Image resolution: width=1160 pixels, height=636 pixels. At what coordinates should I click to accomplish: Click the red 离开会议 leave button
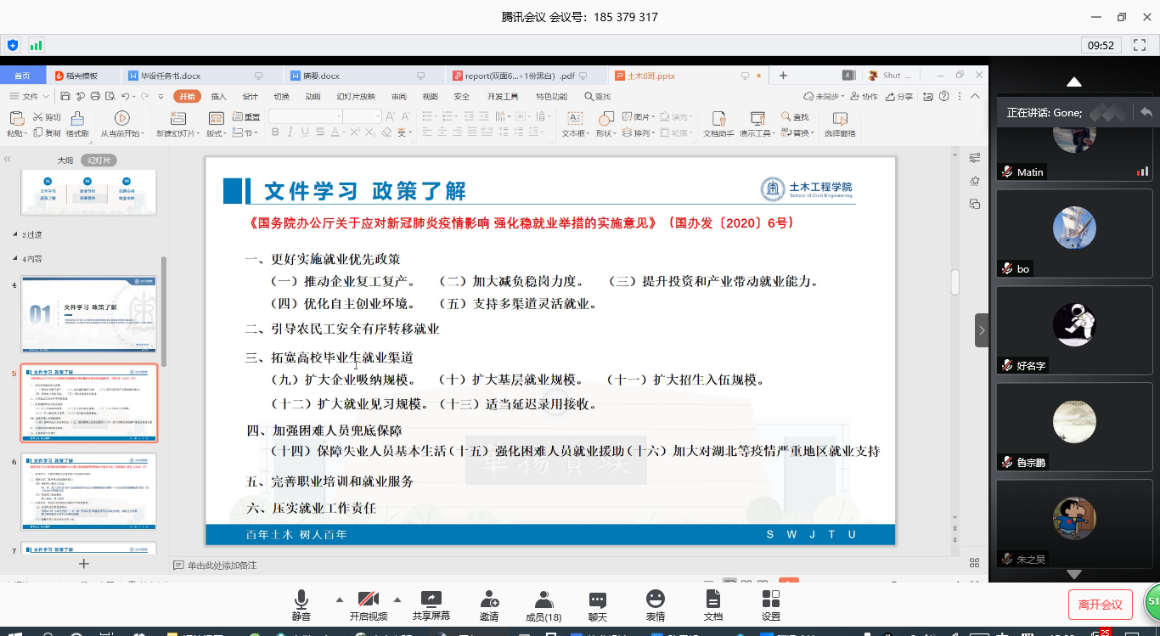[x=1100, y=604]
